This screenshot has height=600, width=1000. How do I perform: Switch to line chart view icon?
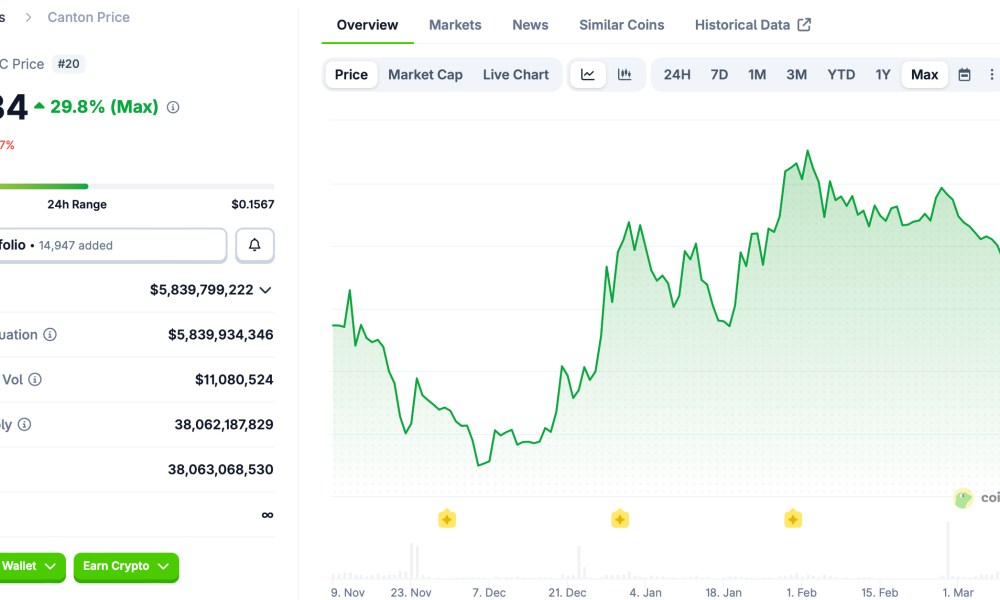(588, 75)
